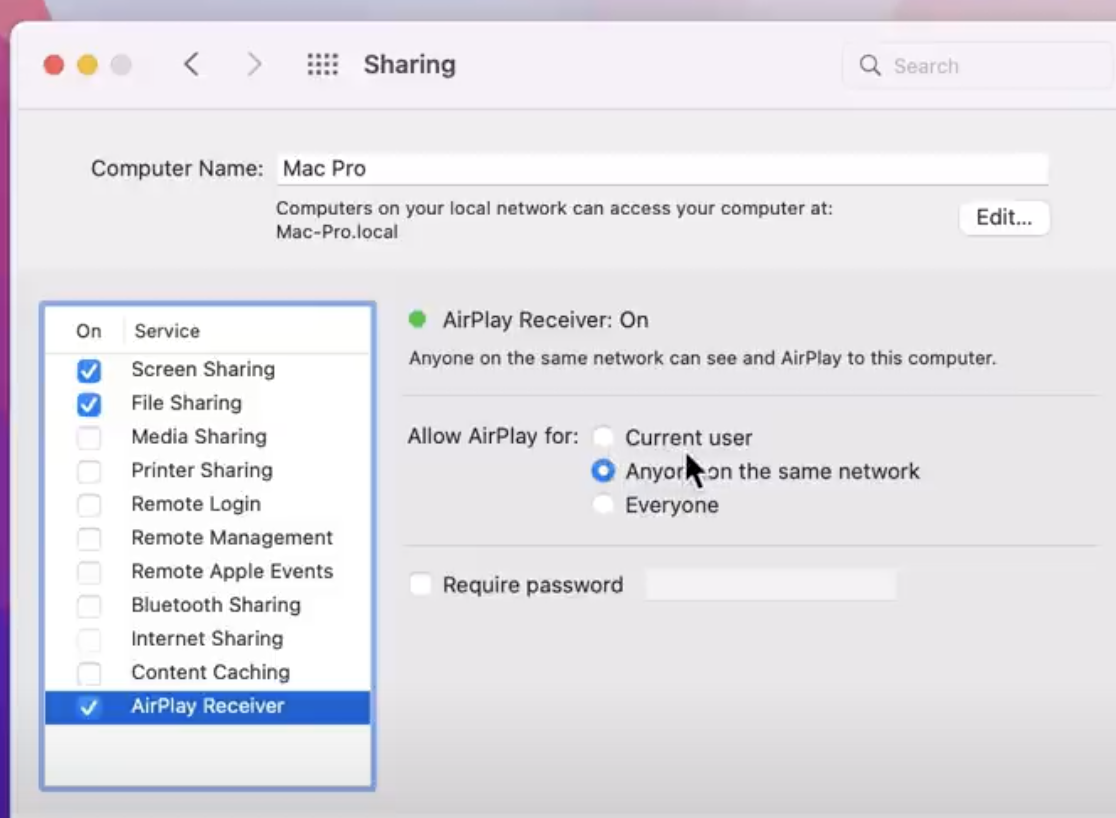Disable the AirPlay Receiver checkbox
Image resolution: width=1116 pixels, height=818 pixels.
click(x=89, y=707)
